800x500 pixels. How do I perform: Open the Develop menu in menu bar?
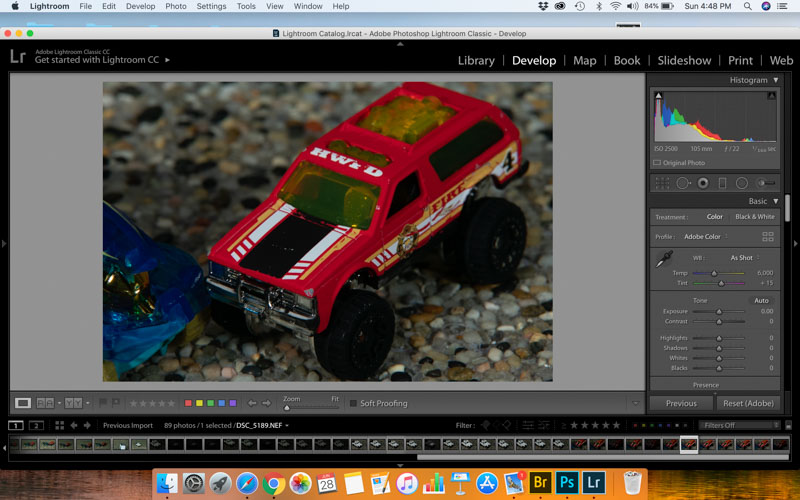(x=140, y=6)
